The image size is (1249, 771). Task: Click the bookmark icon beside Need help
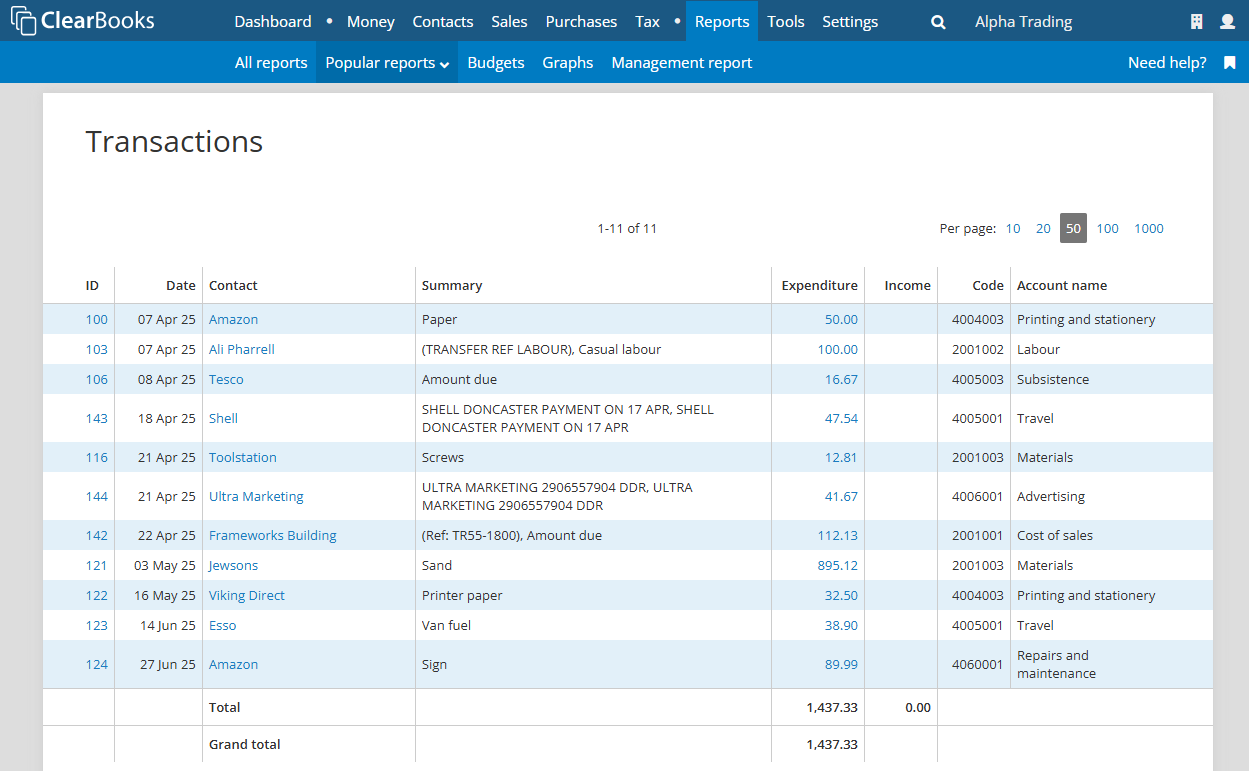(1230, 63)
